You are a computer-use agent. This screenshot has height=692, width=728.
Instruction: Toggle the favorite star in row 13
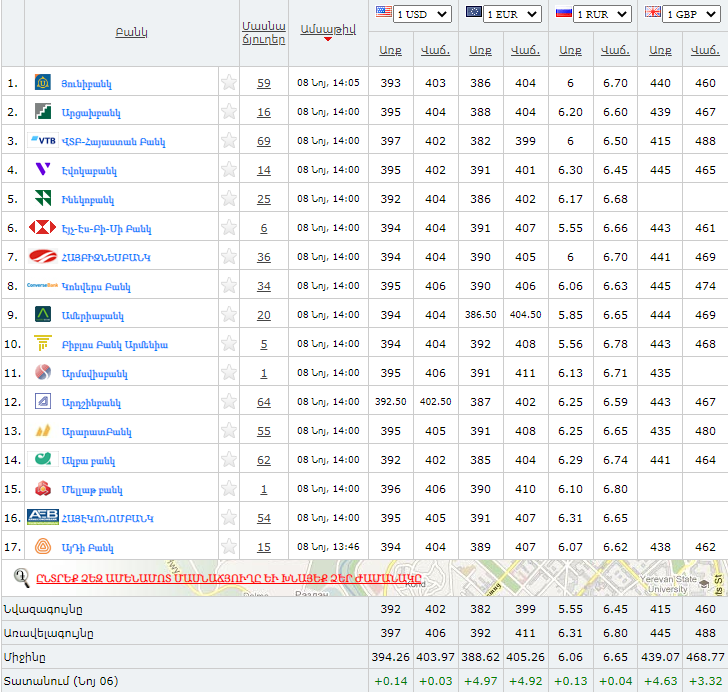click(229, 431)
